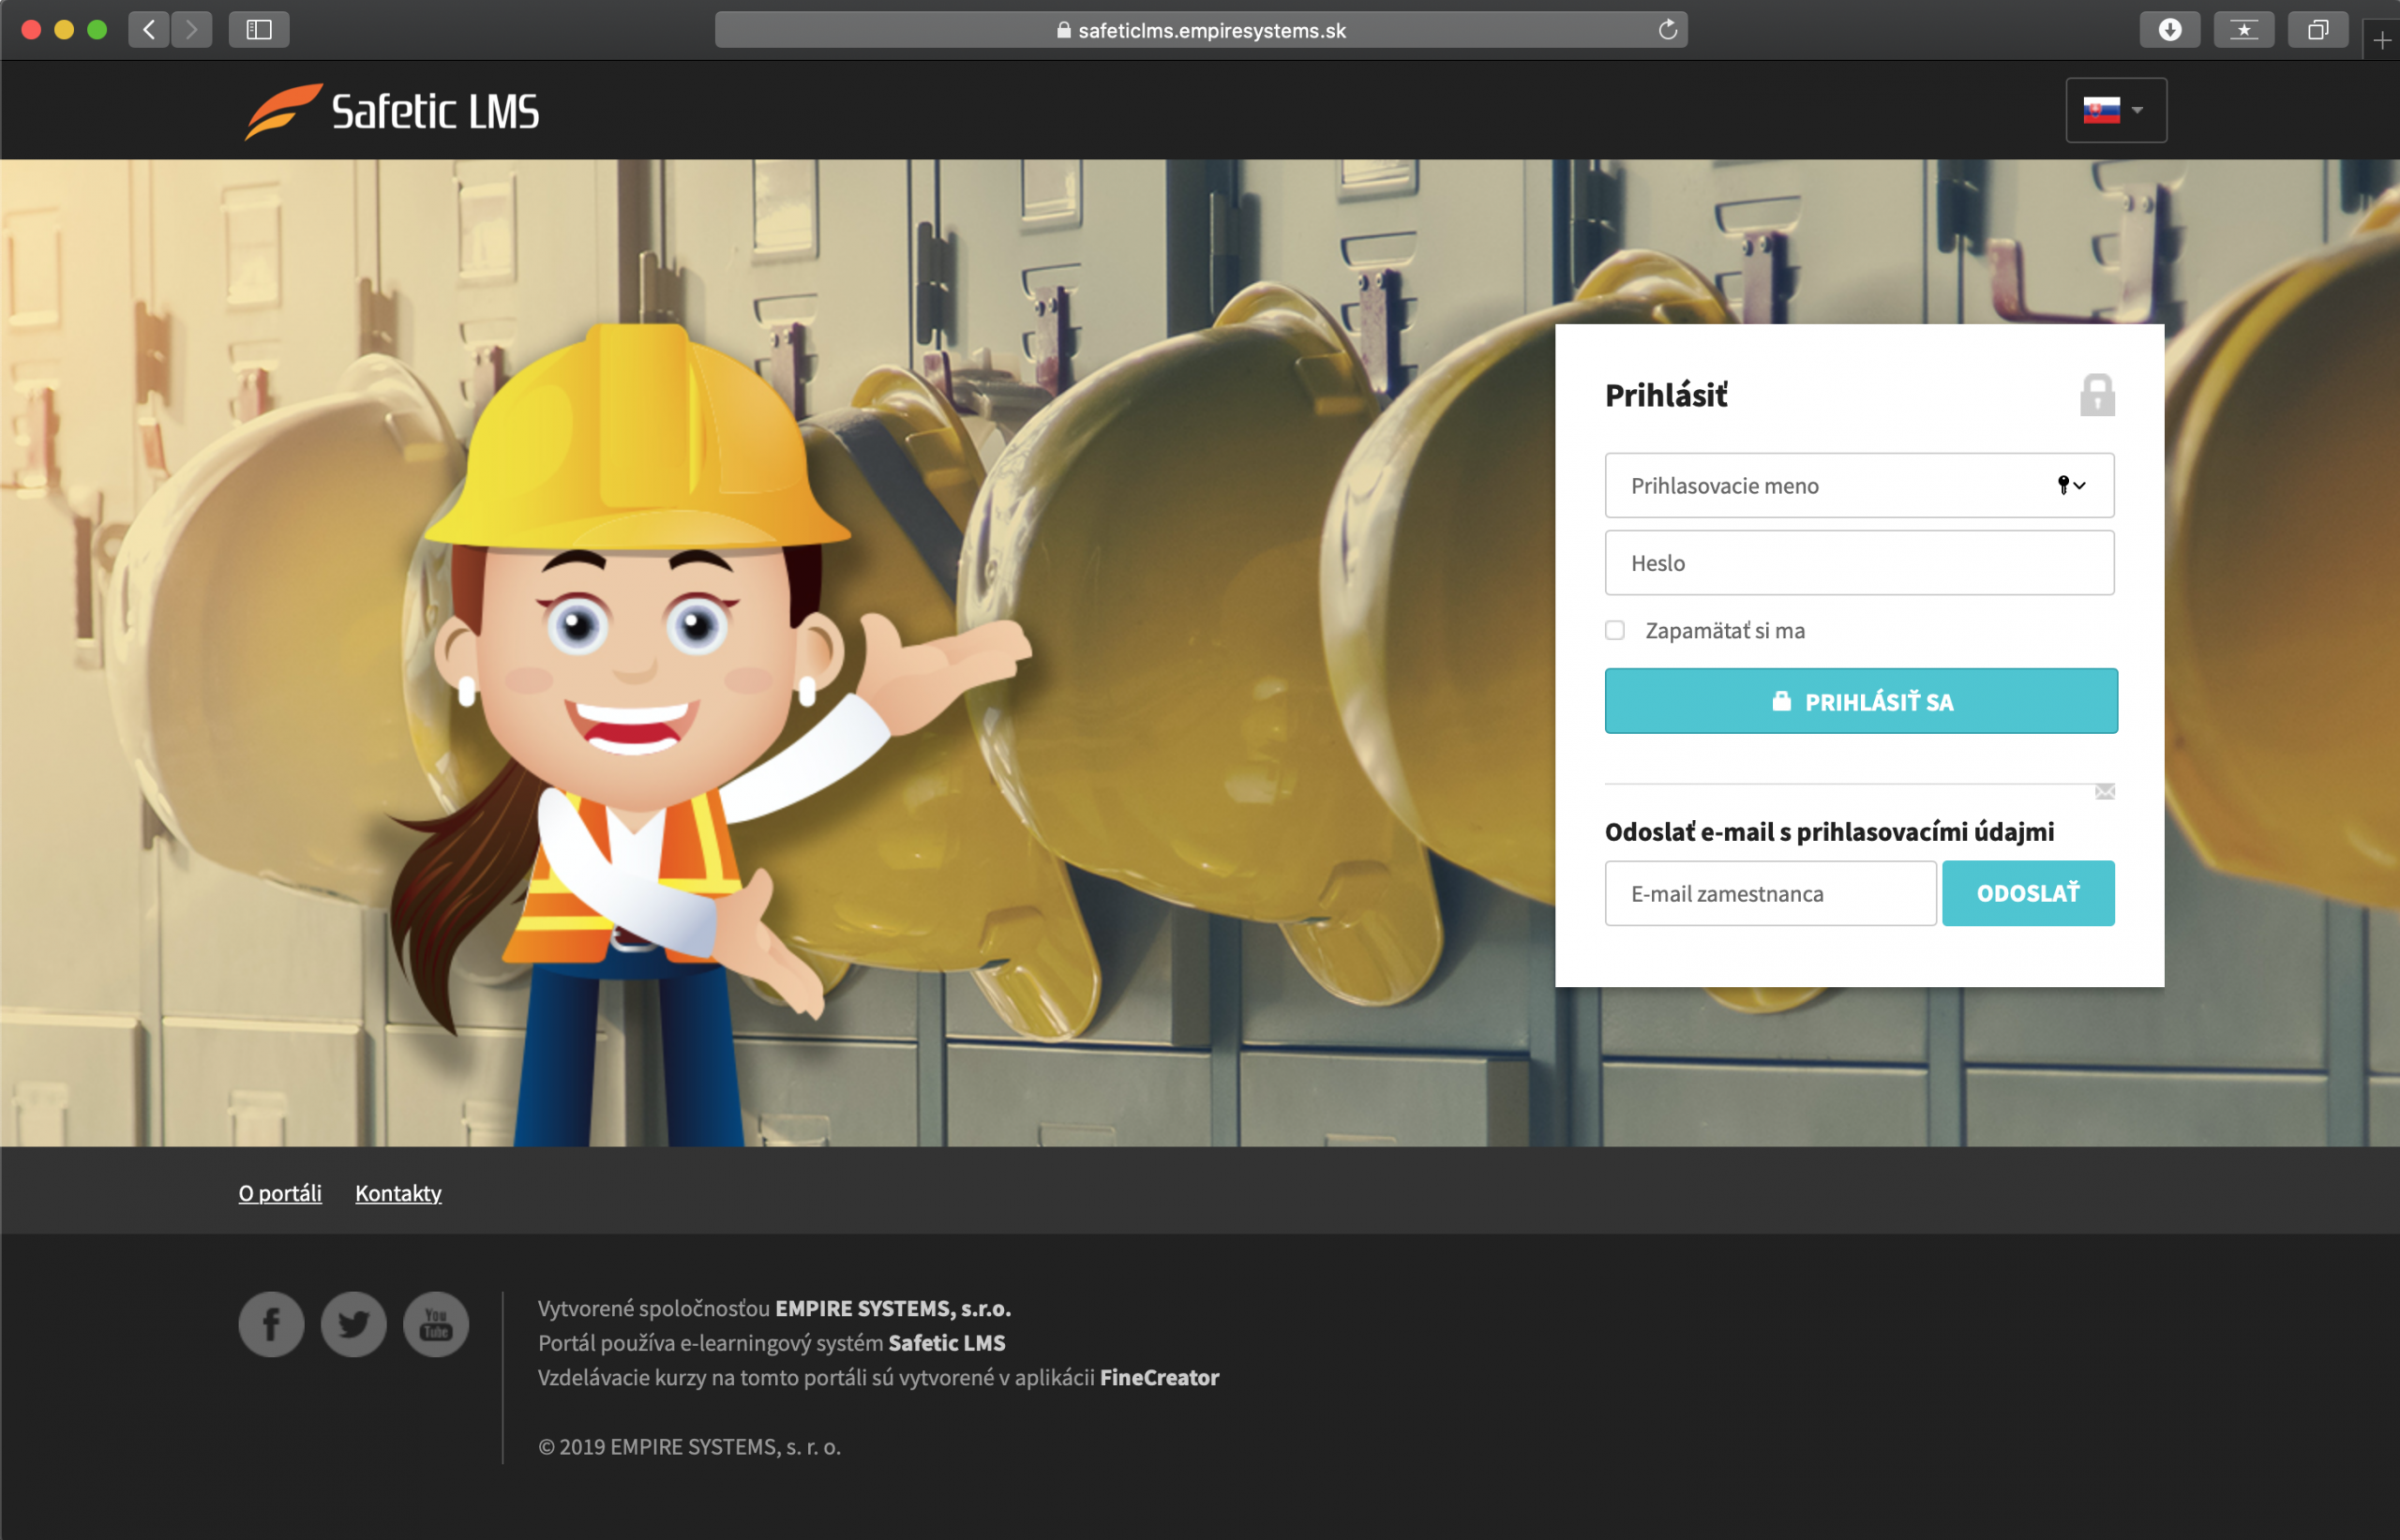Show Safari tab overview
The image size is (2400, 1540).
click(x=2318, y=30)
